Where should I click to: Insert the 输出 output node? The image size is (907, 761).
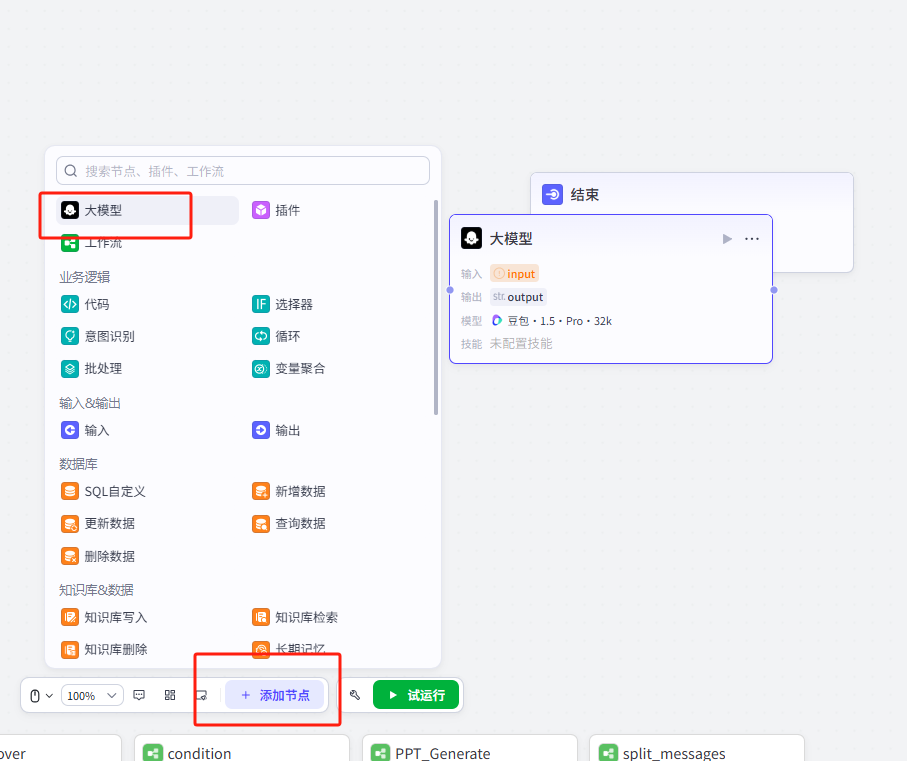pos(276,430)
